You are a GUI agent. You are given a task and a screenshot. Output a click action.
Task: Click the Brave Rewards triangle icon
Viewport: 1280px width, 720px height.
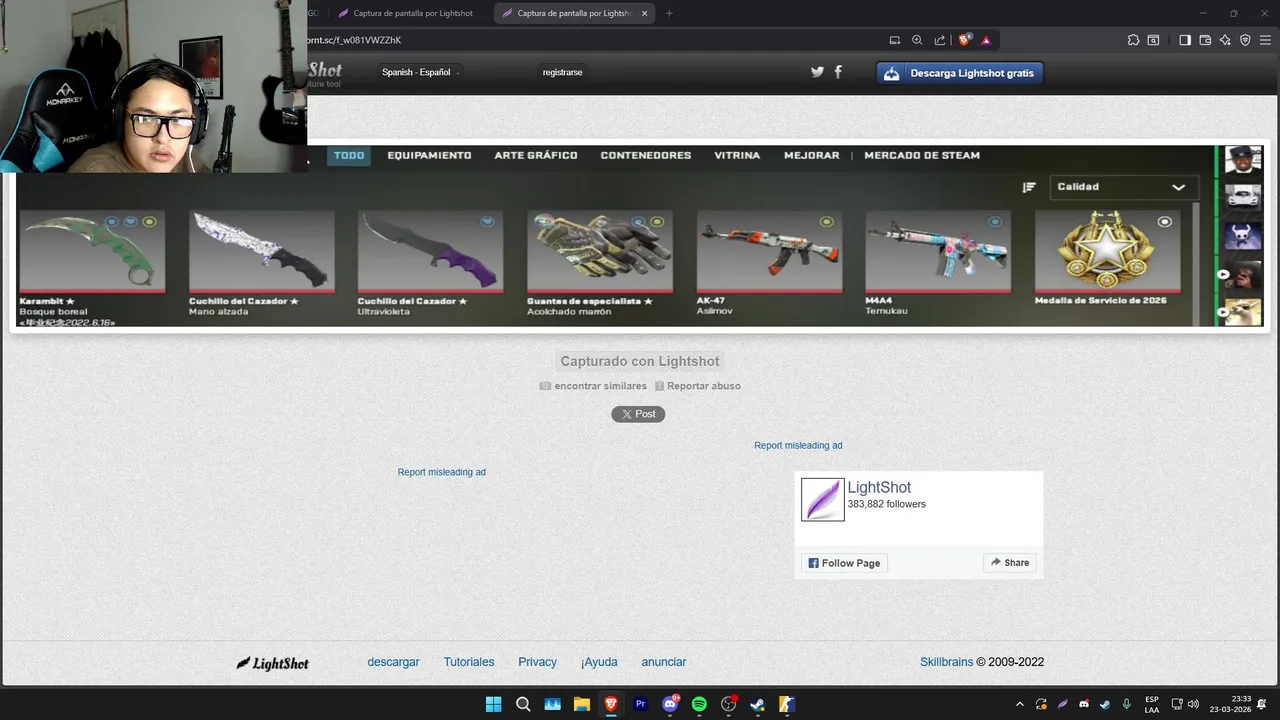tap(986, 40)
